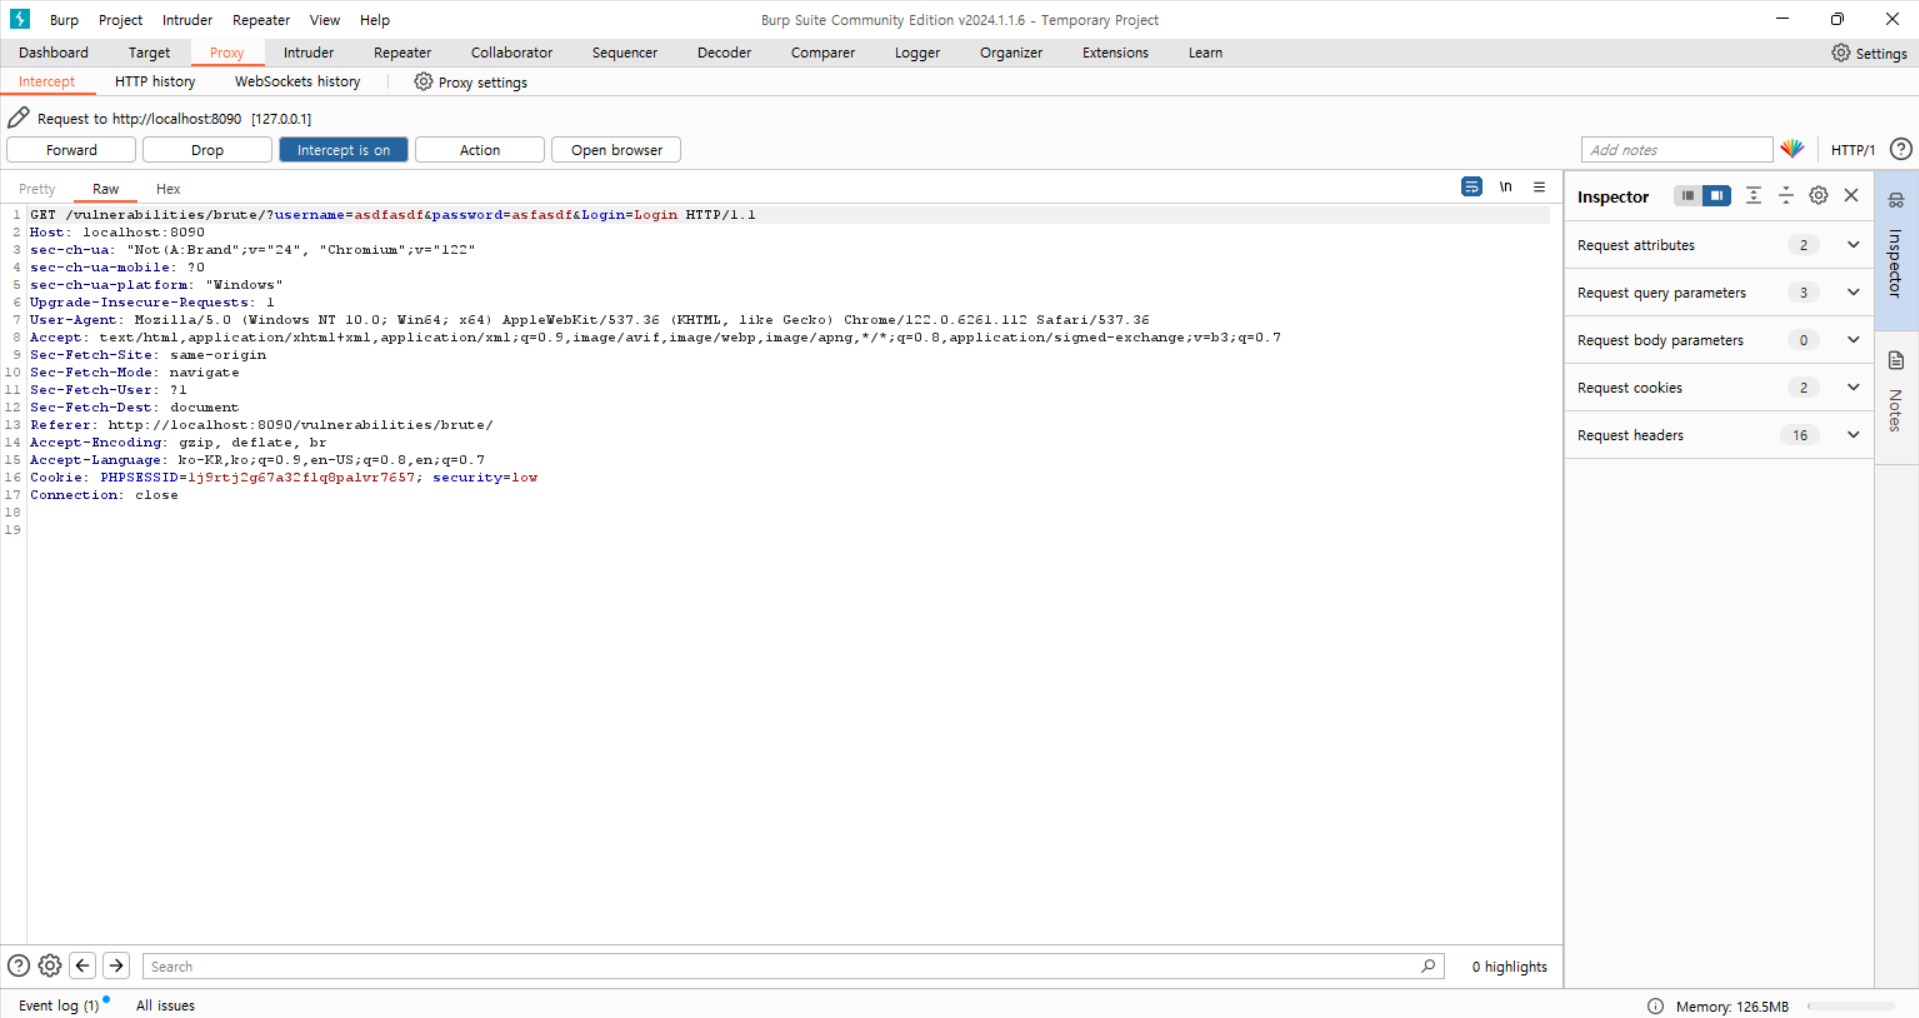Click the Burp Suite logo icon
This screenshot has width=1919, height=1018.
click(20, 19)
